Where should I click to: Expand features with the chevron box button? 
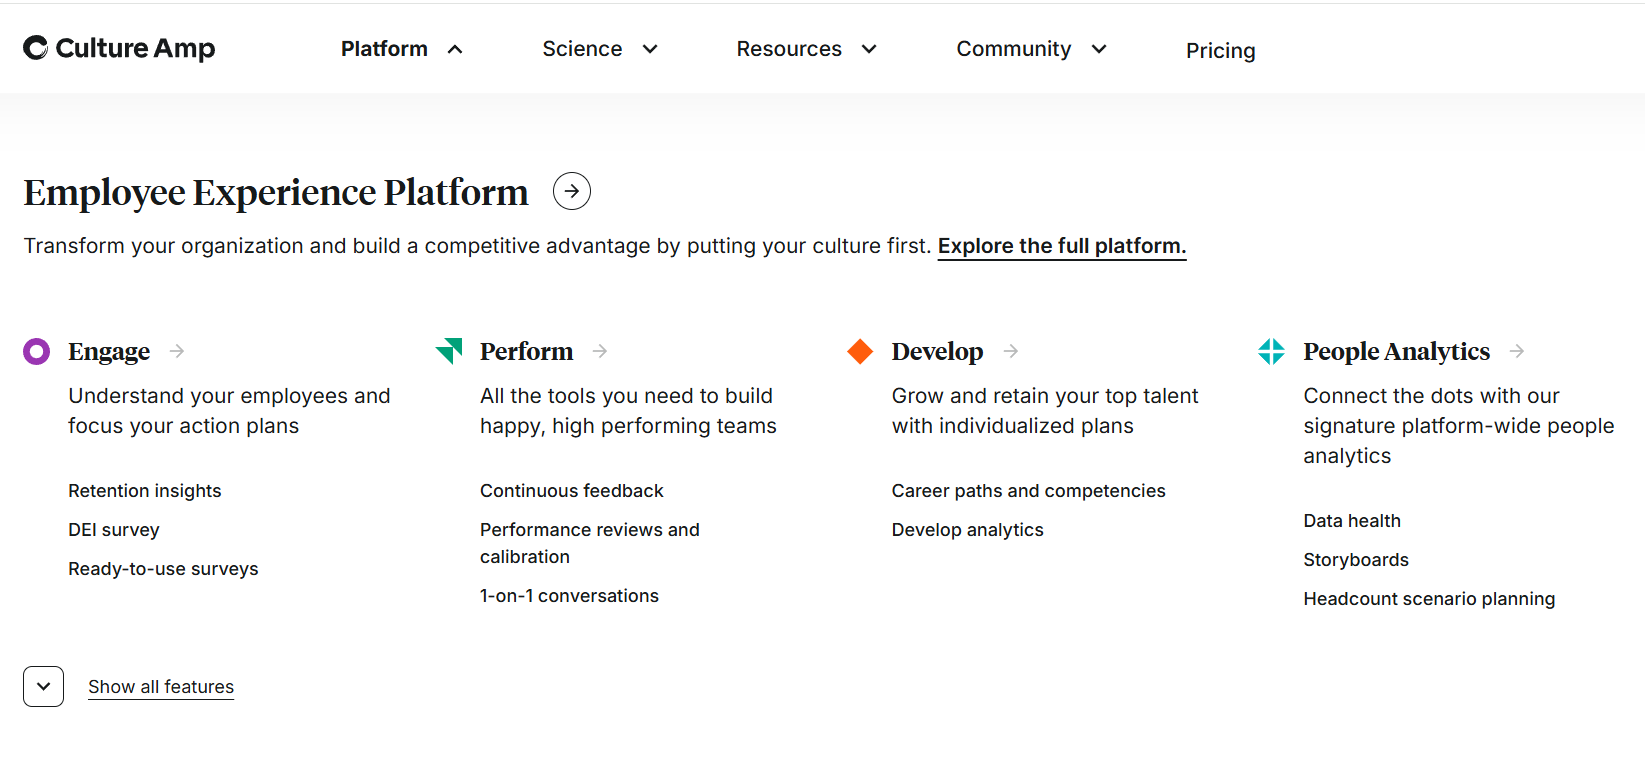44,687
